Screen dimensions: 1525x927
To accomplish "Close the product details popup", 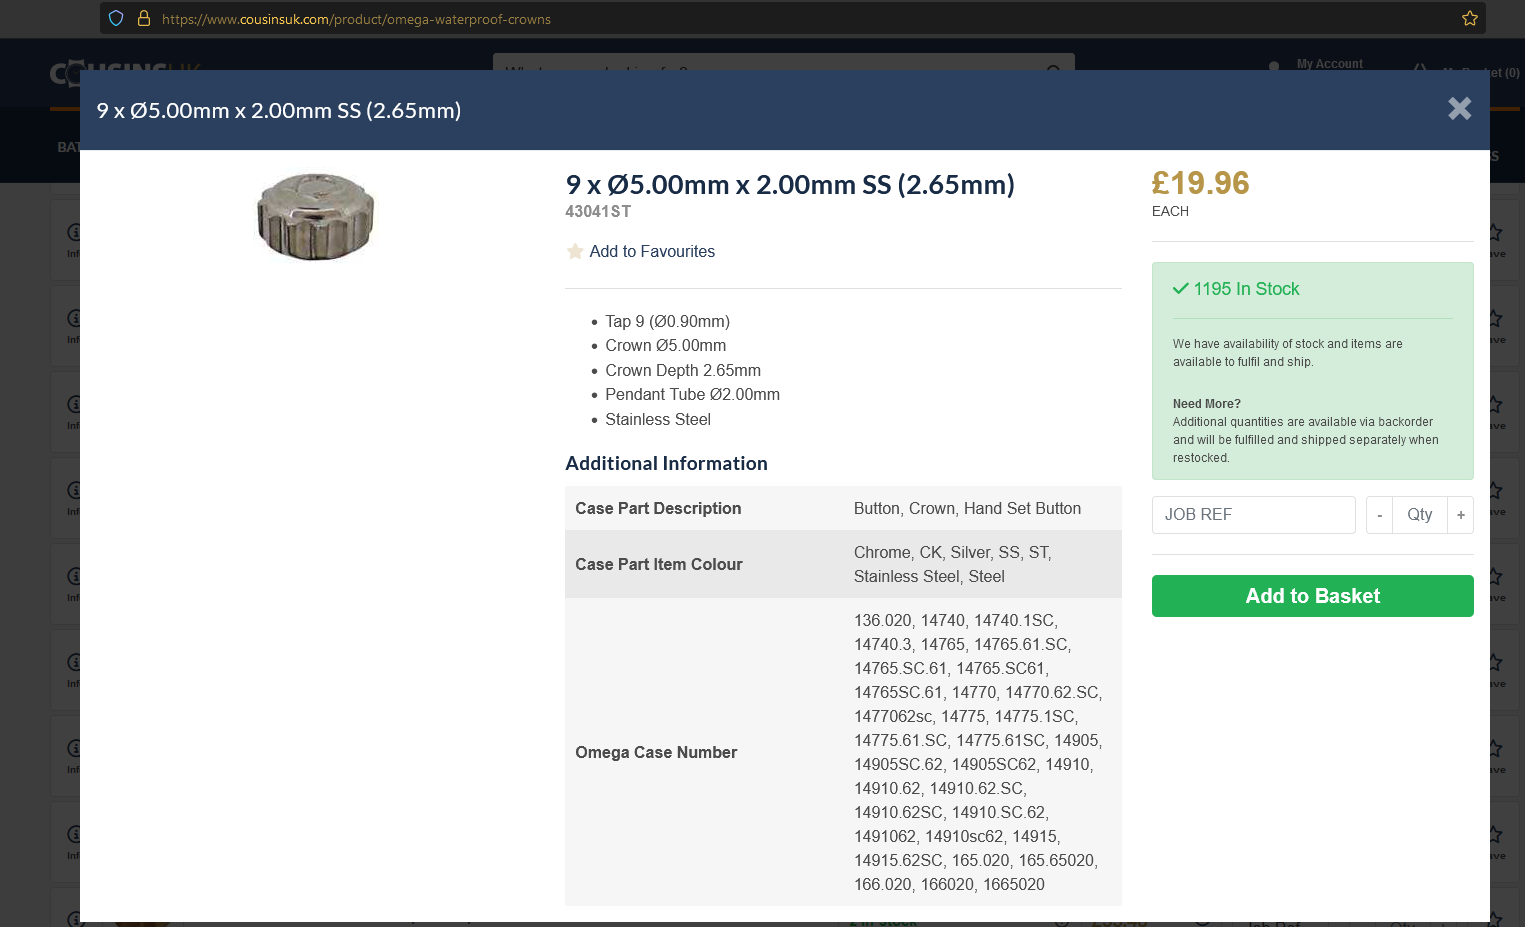I will coord(1459,109).
